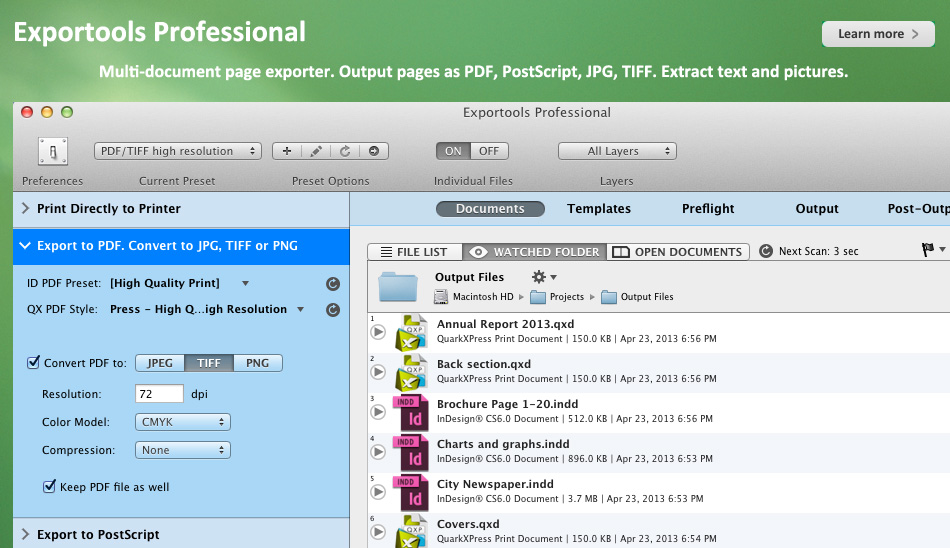This screenshot has width=950, height=548.
Task: Switch to the Output tab
Action: (817, 209)
